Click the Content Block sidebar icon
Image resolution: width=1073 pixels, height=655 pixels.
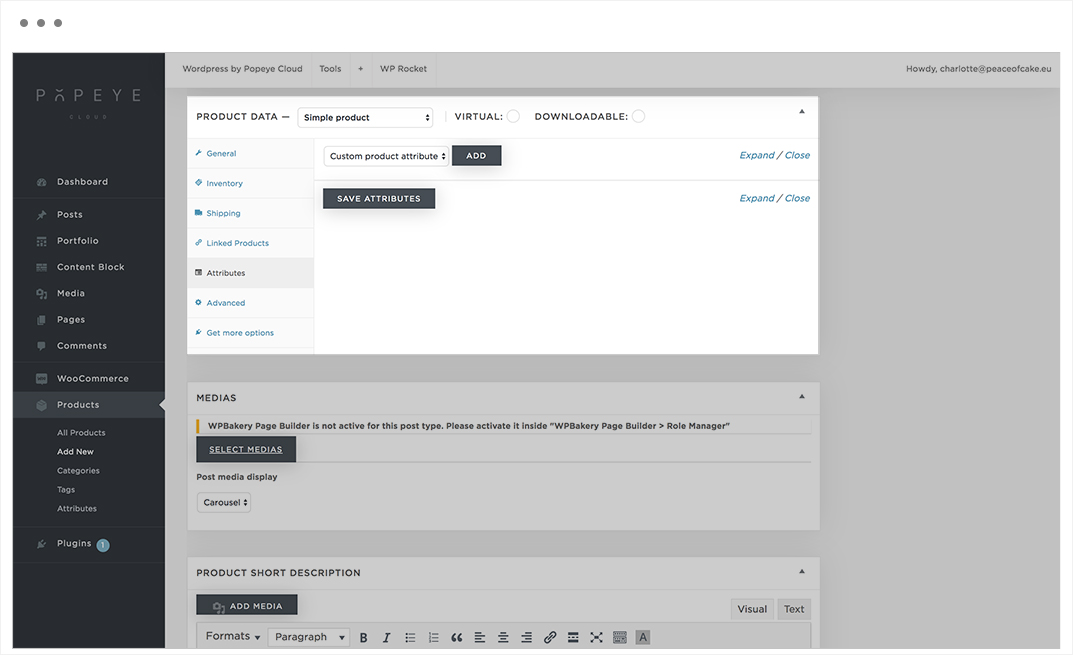coord(42,268)
